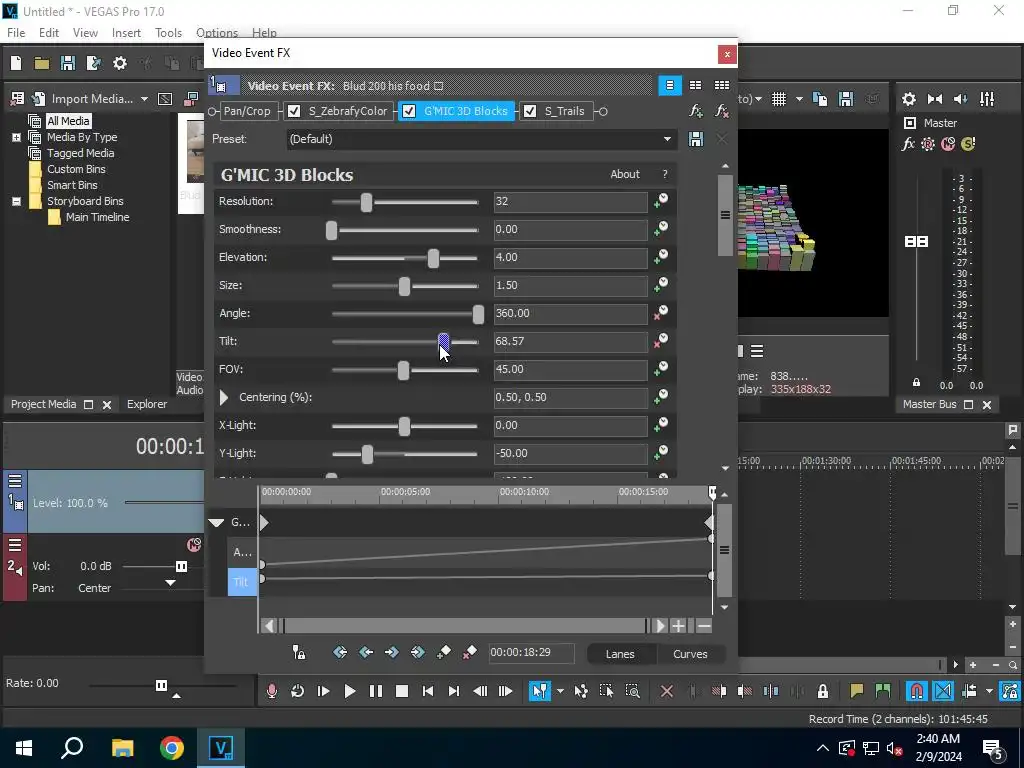Expand the Centering (%) parameter

pos(224,397)
